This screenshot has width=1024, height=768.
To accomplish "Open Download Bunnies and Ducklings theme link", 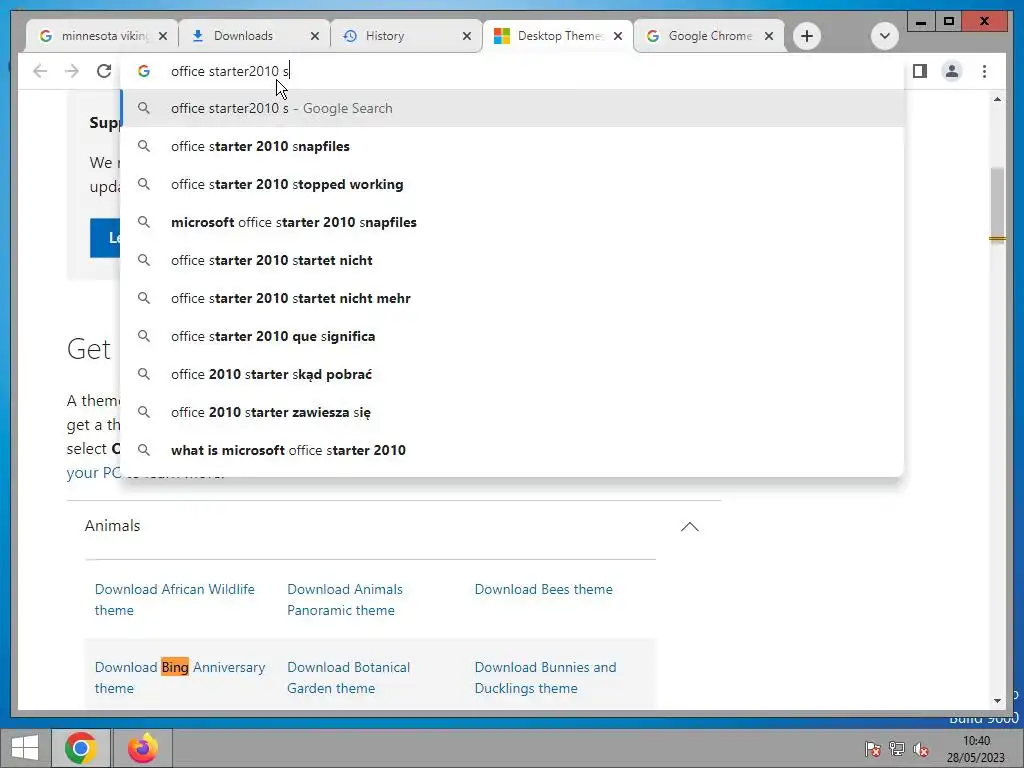I will coord(545,677).
